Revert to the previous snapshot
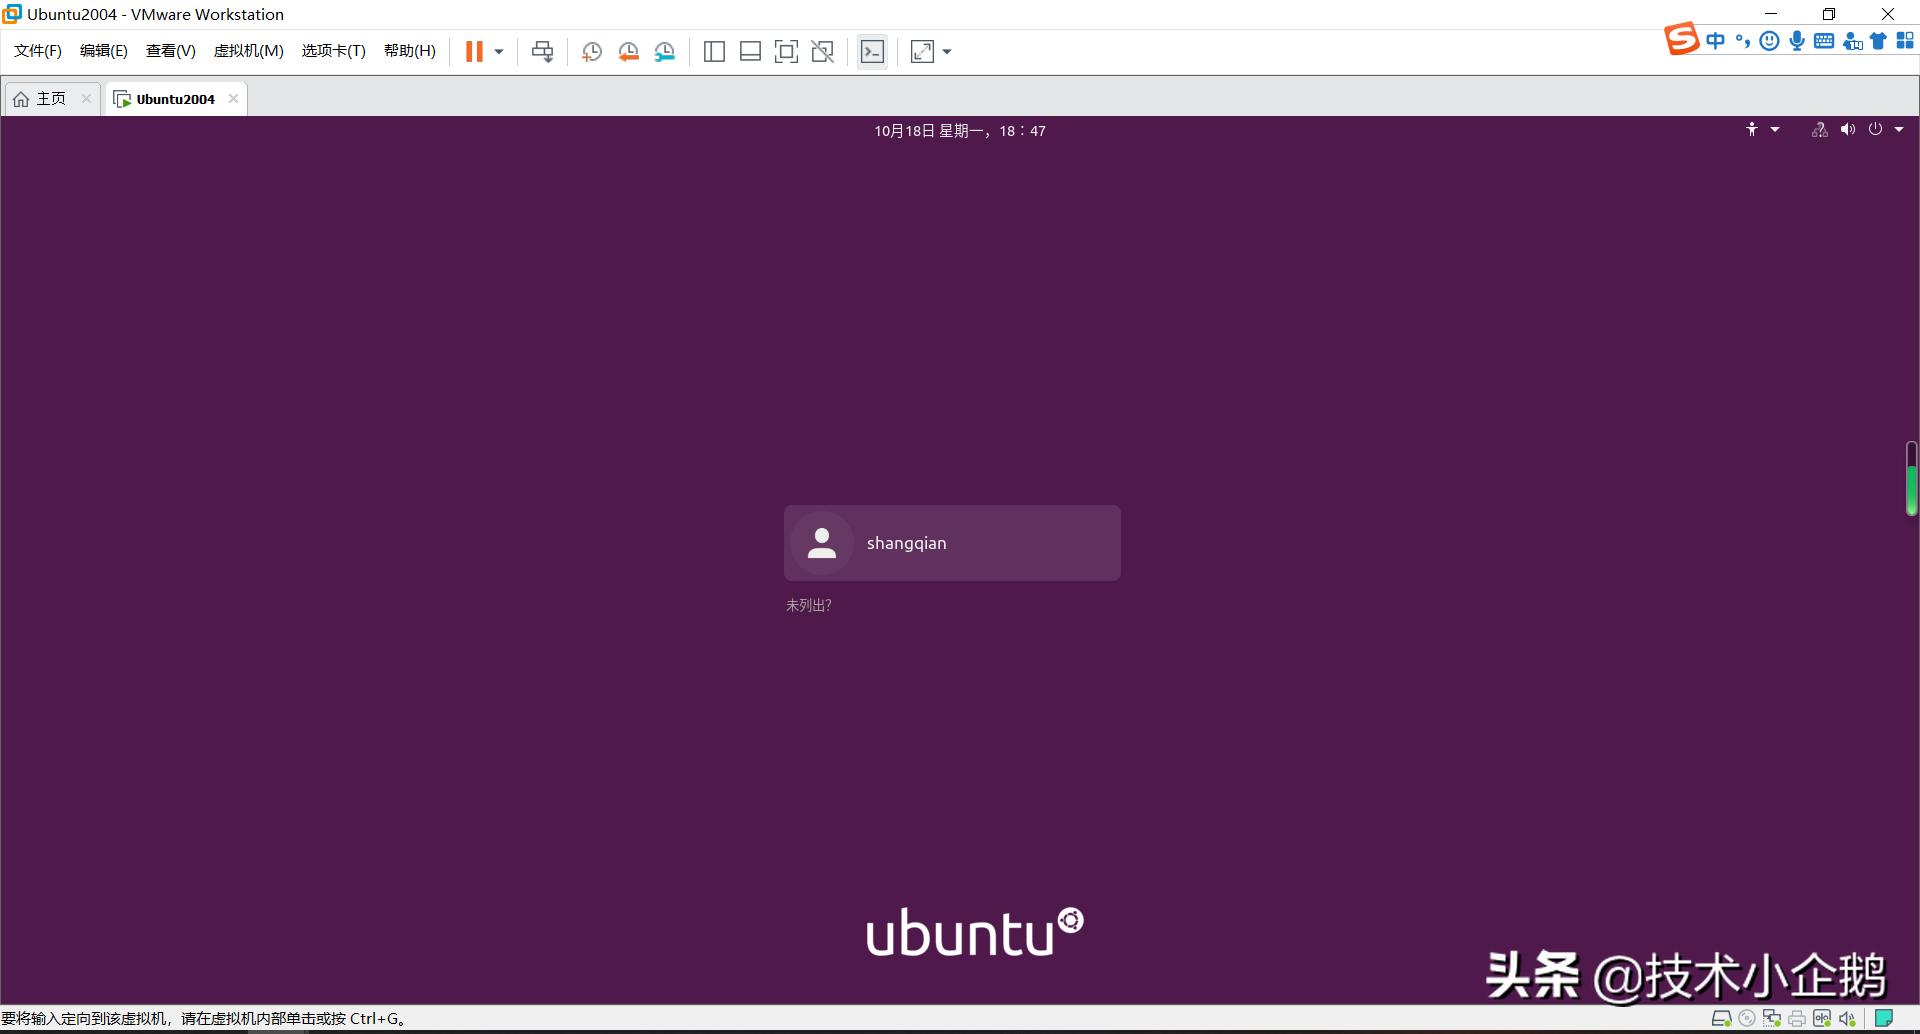1920x1034 pixels. pyautogui.click(x=628, y=52)
